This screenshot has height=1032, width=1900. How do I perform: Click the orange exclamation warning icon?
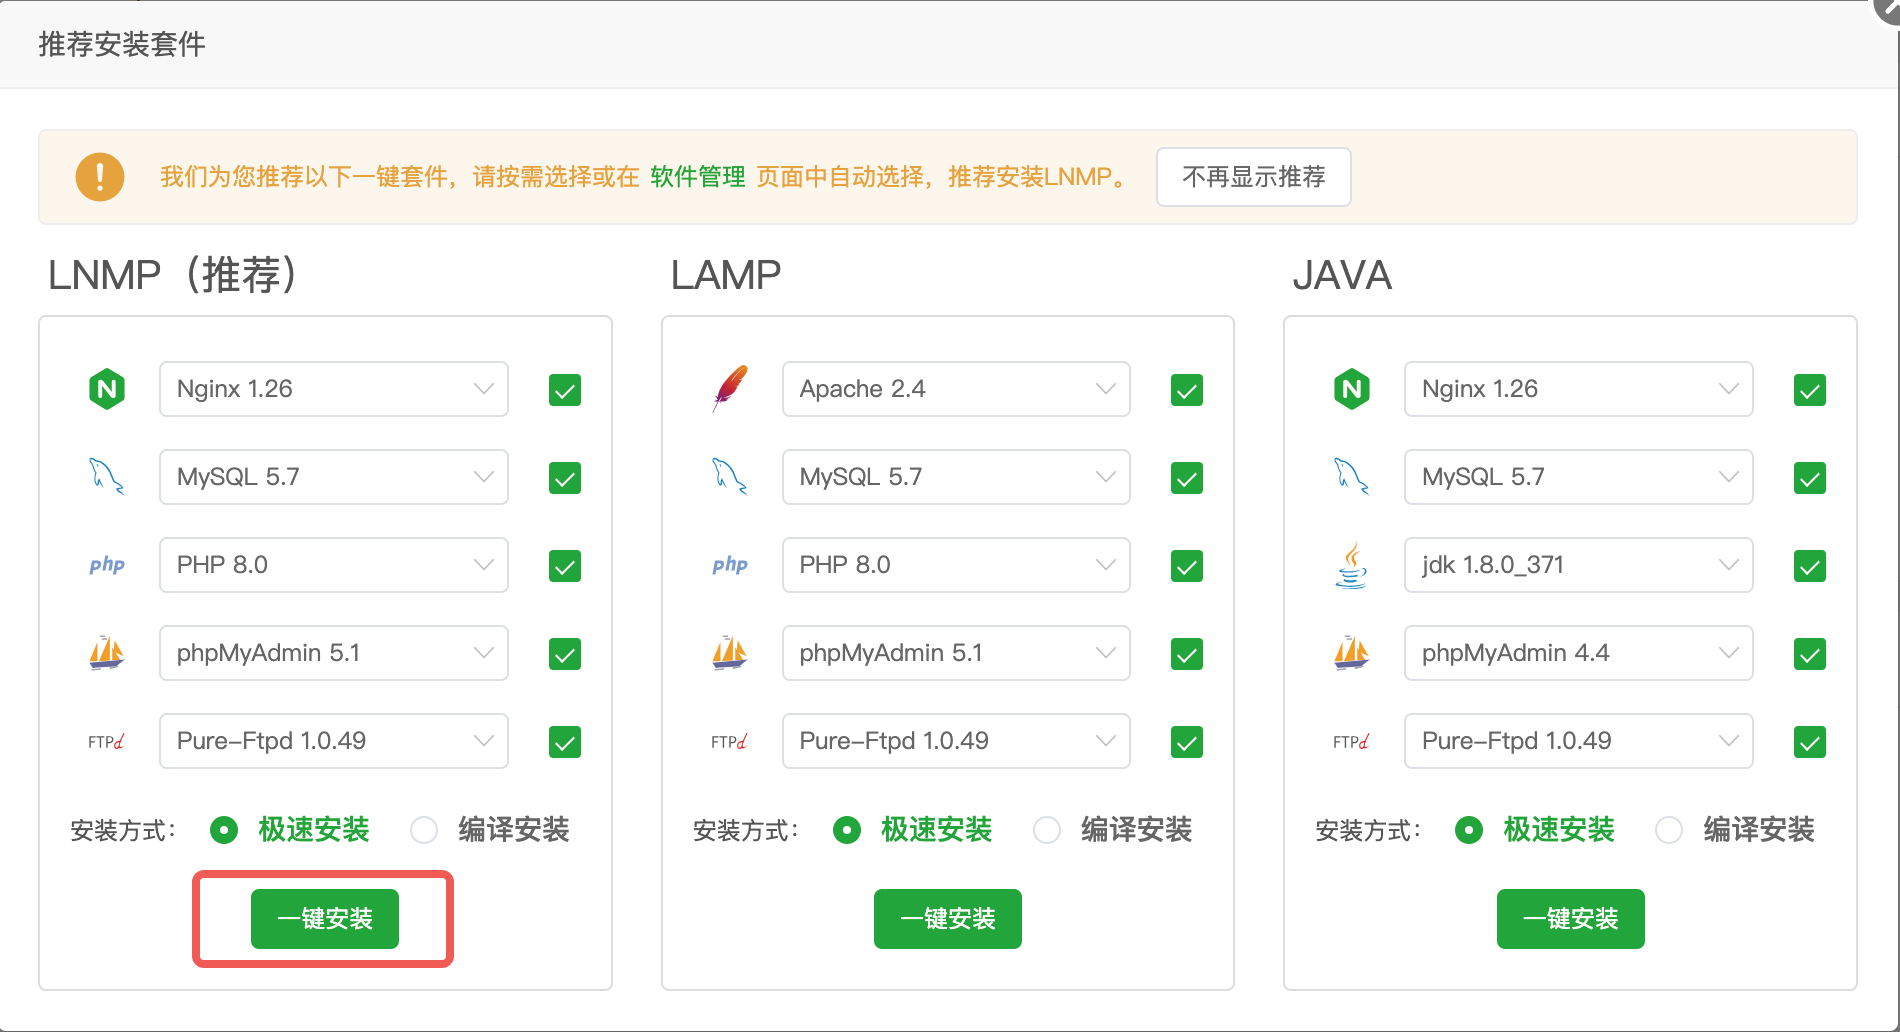pyautogui.click(x=100, y=177)
